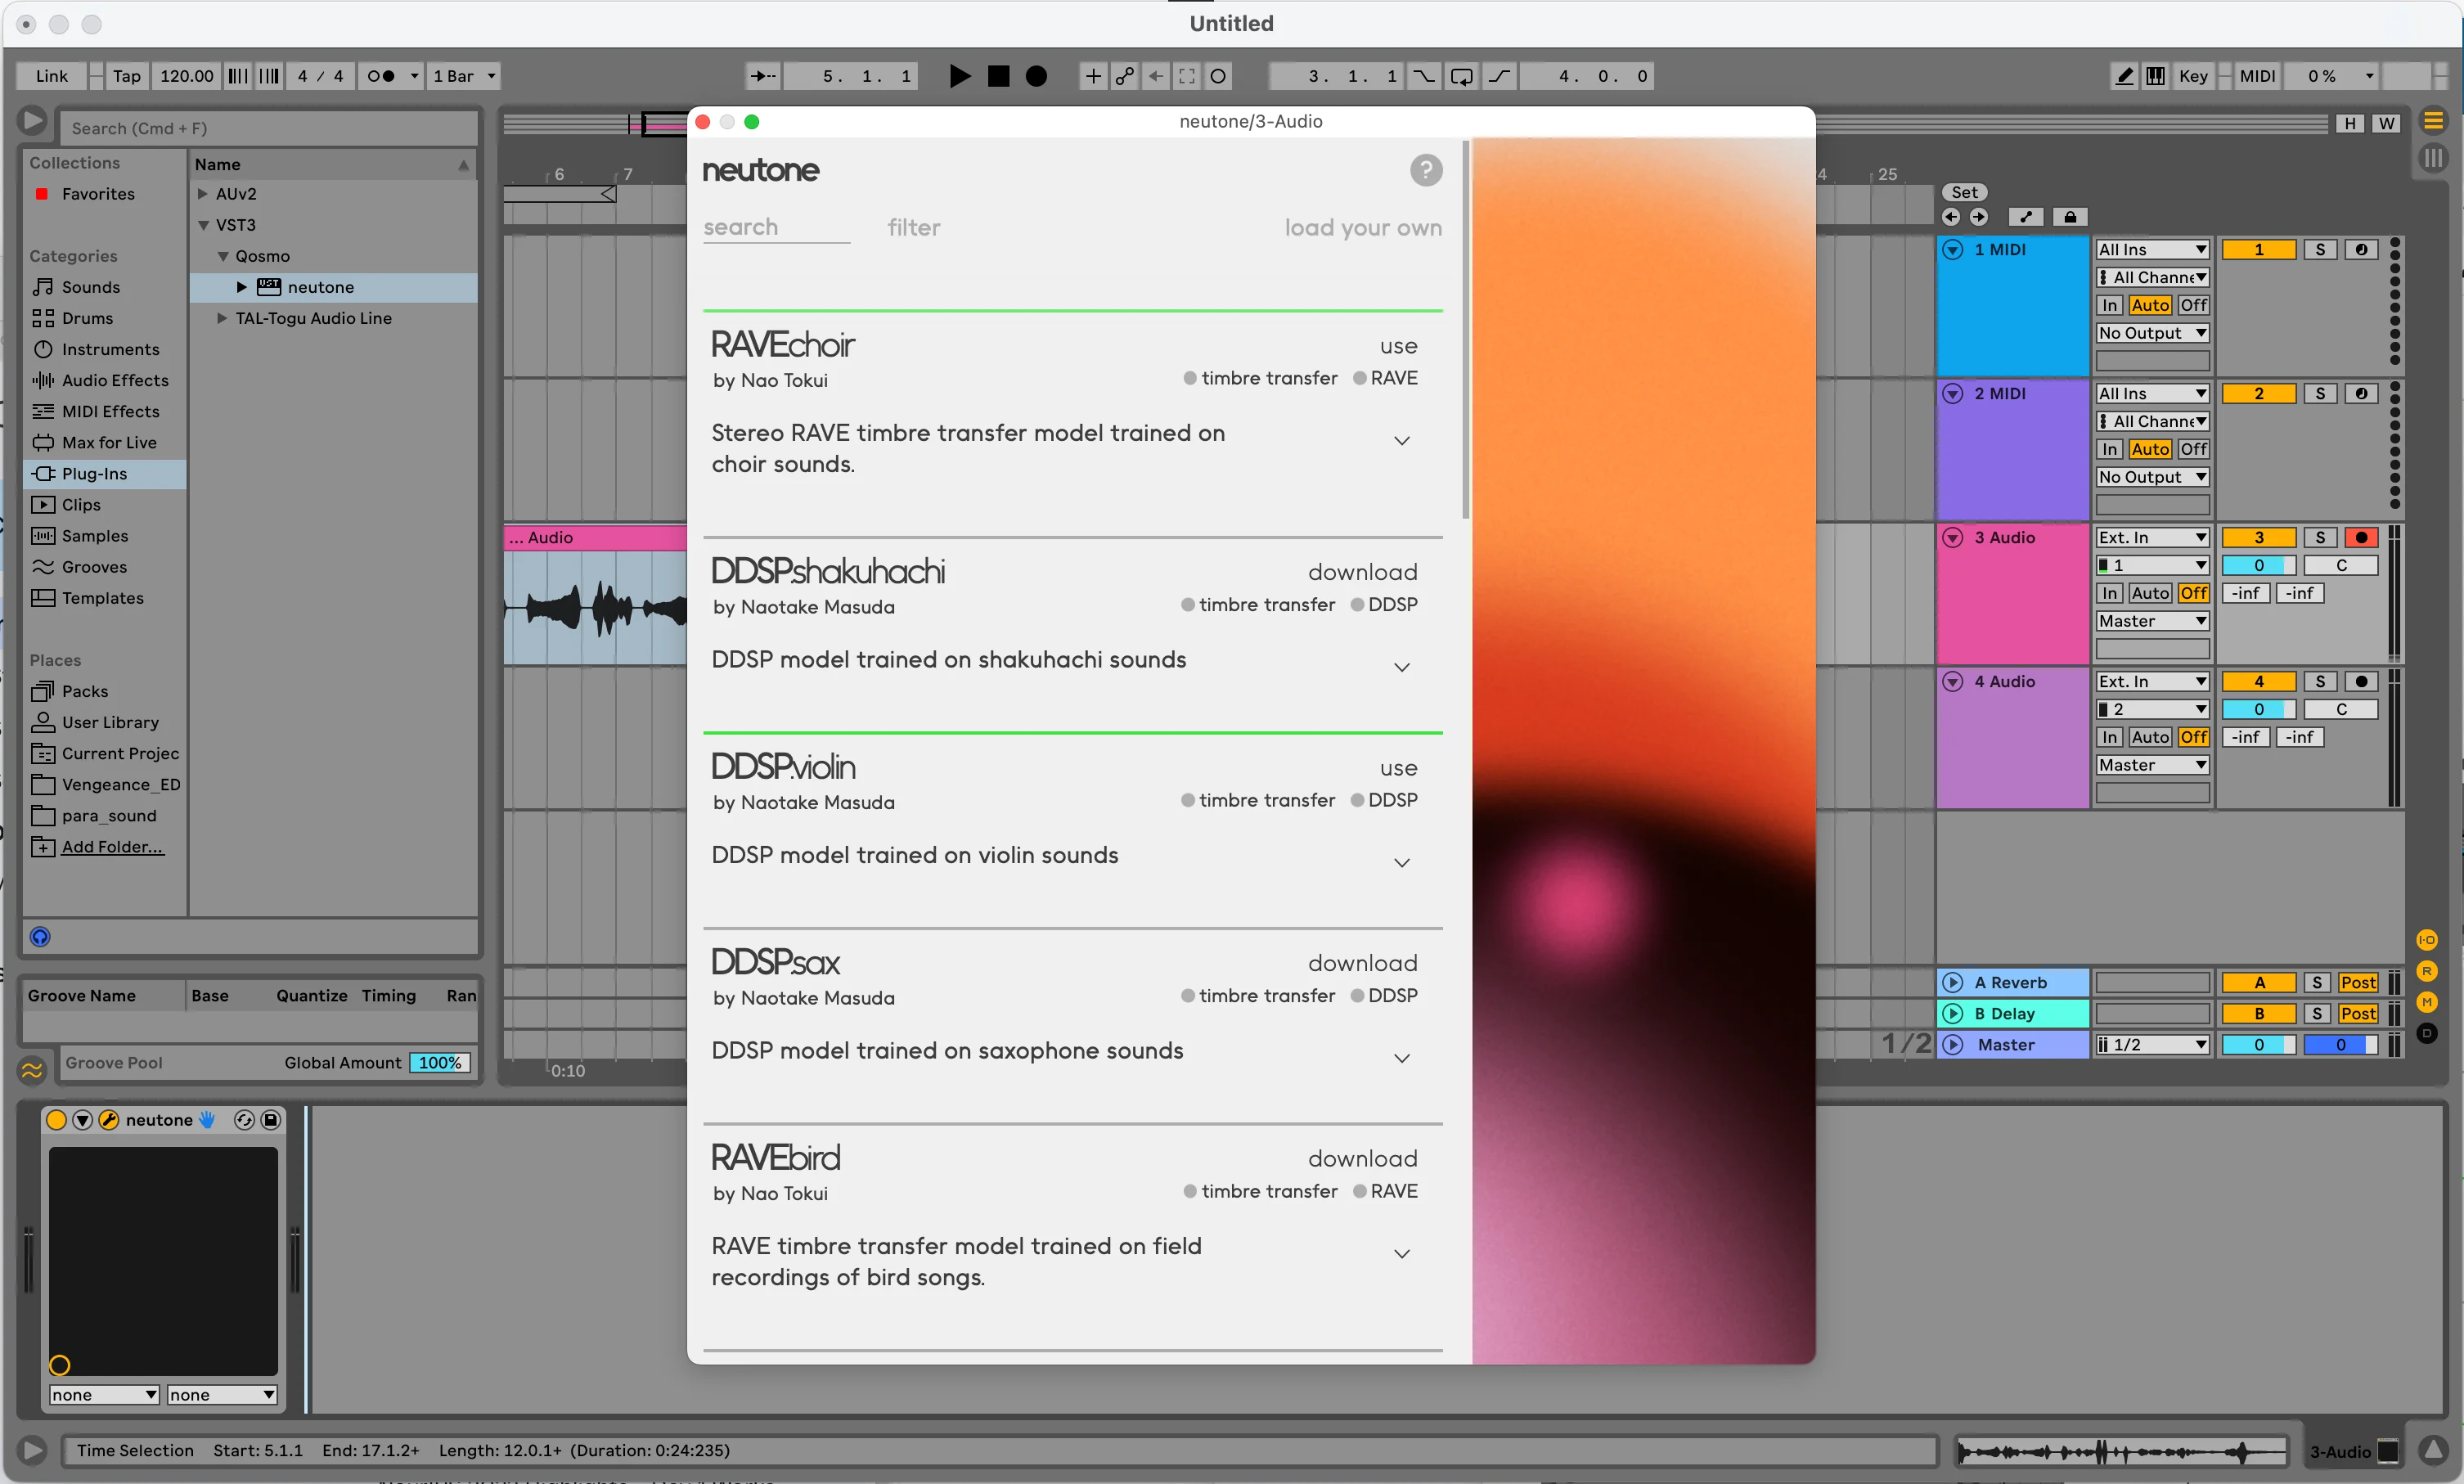Toggle neutone device activator on/off

point(57,1120)
